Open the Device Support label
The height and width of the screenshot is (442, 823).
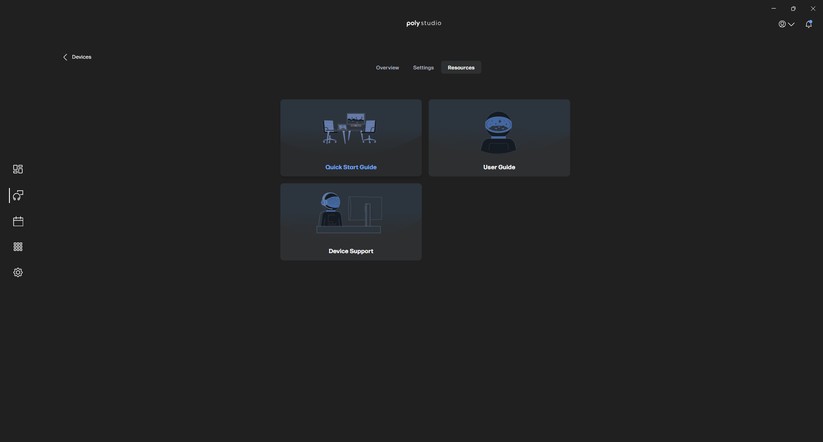pos(351,251)
